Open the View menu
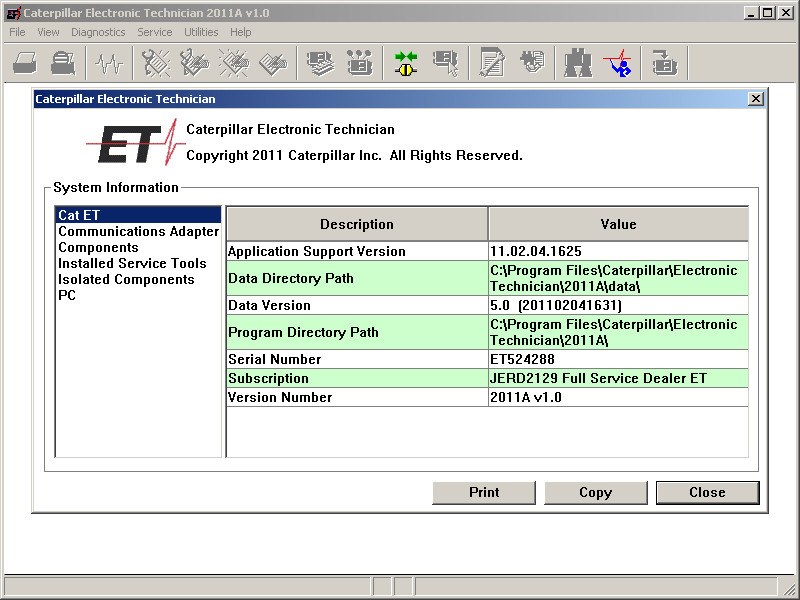 pyautogui.click(x=48, y=32)
